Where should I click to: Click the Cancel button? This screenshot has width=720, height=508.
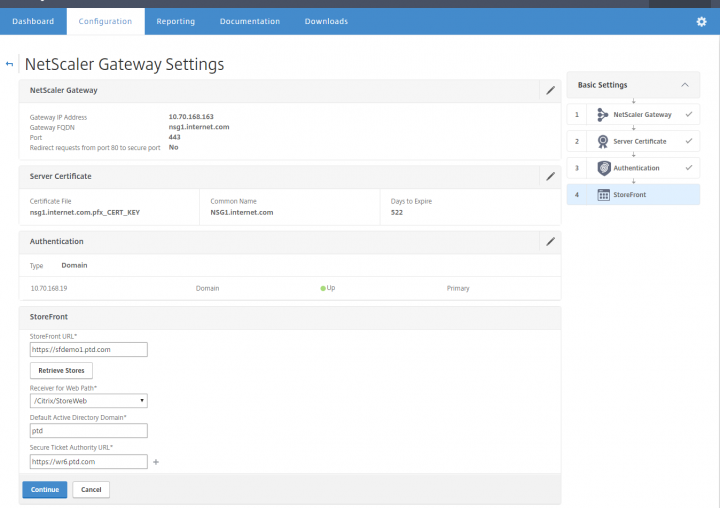[91, 490]
